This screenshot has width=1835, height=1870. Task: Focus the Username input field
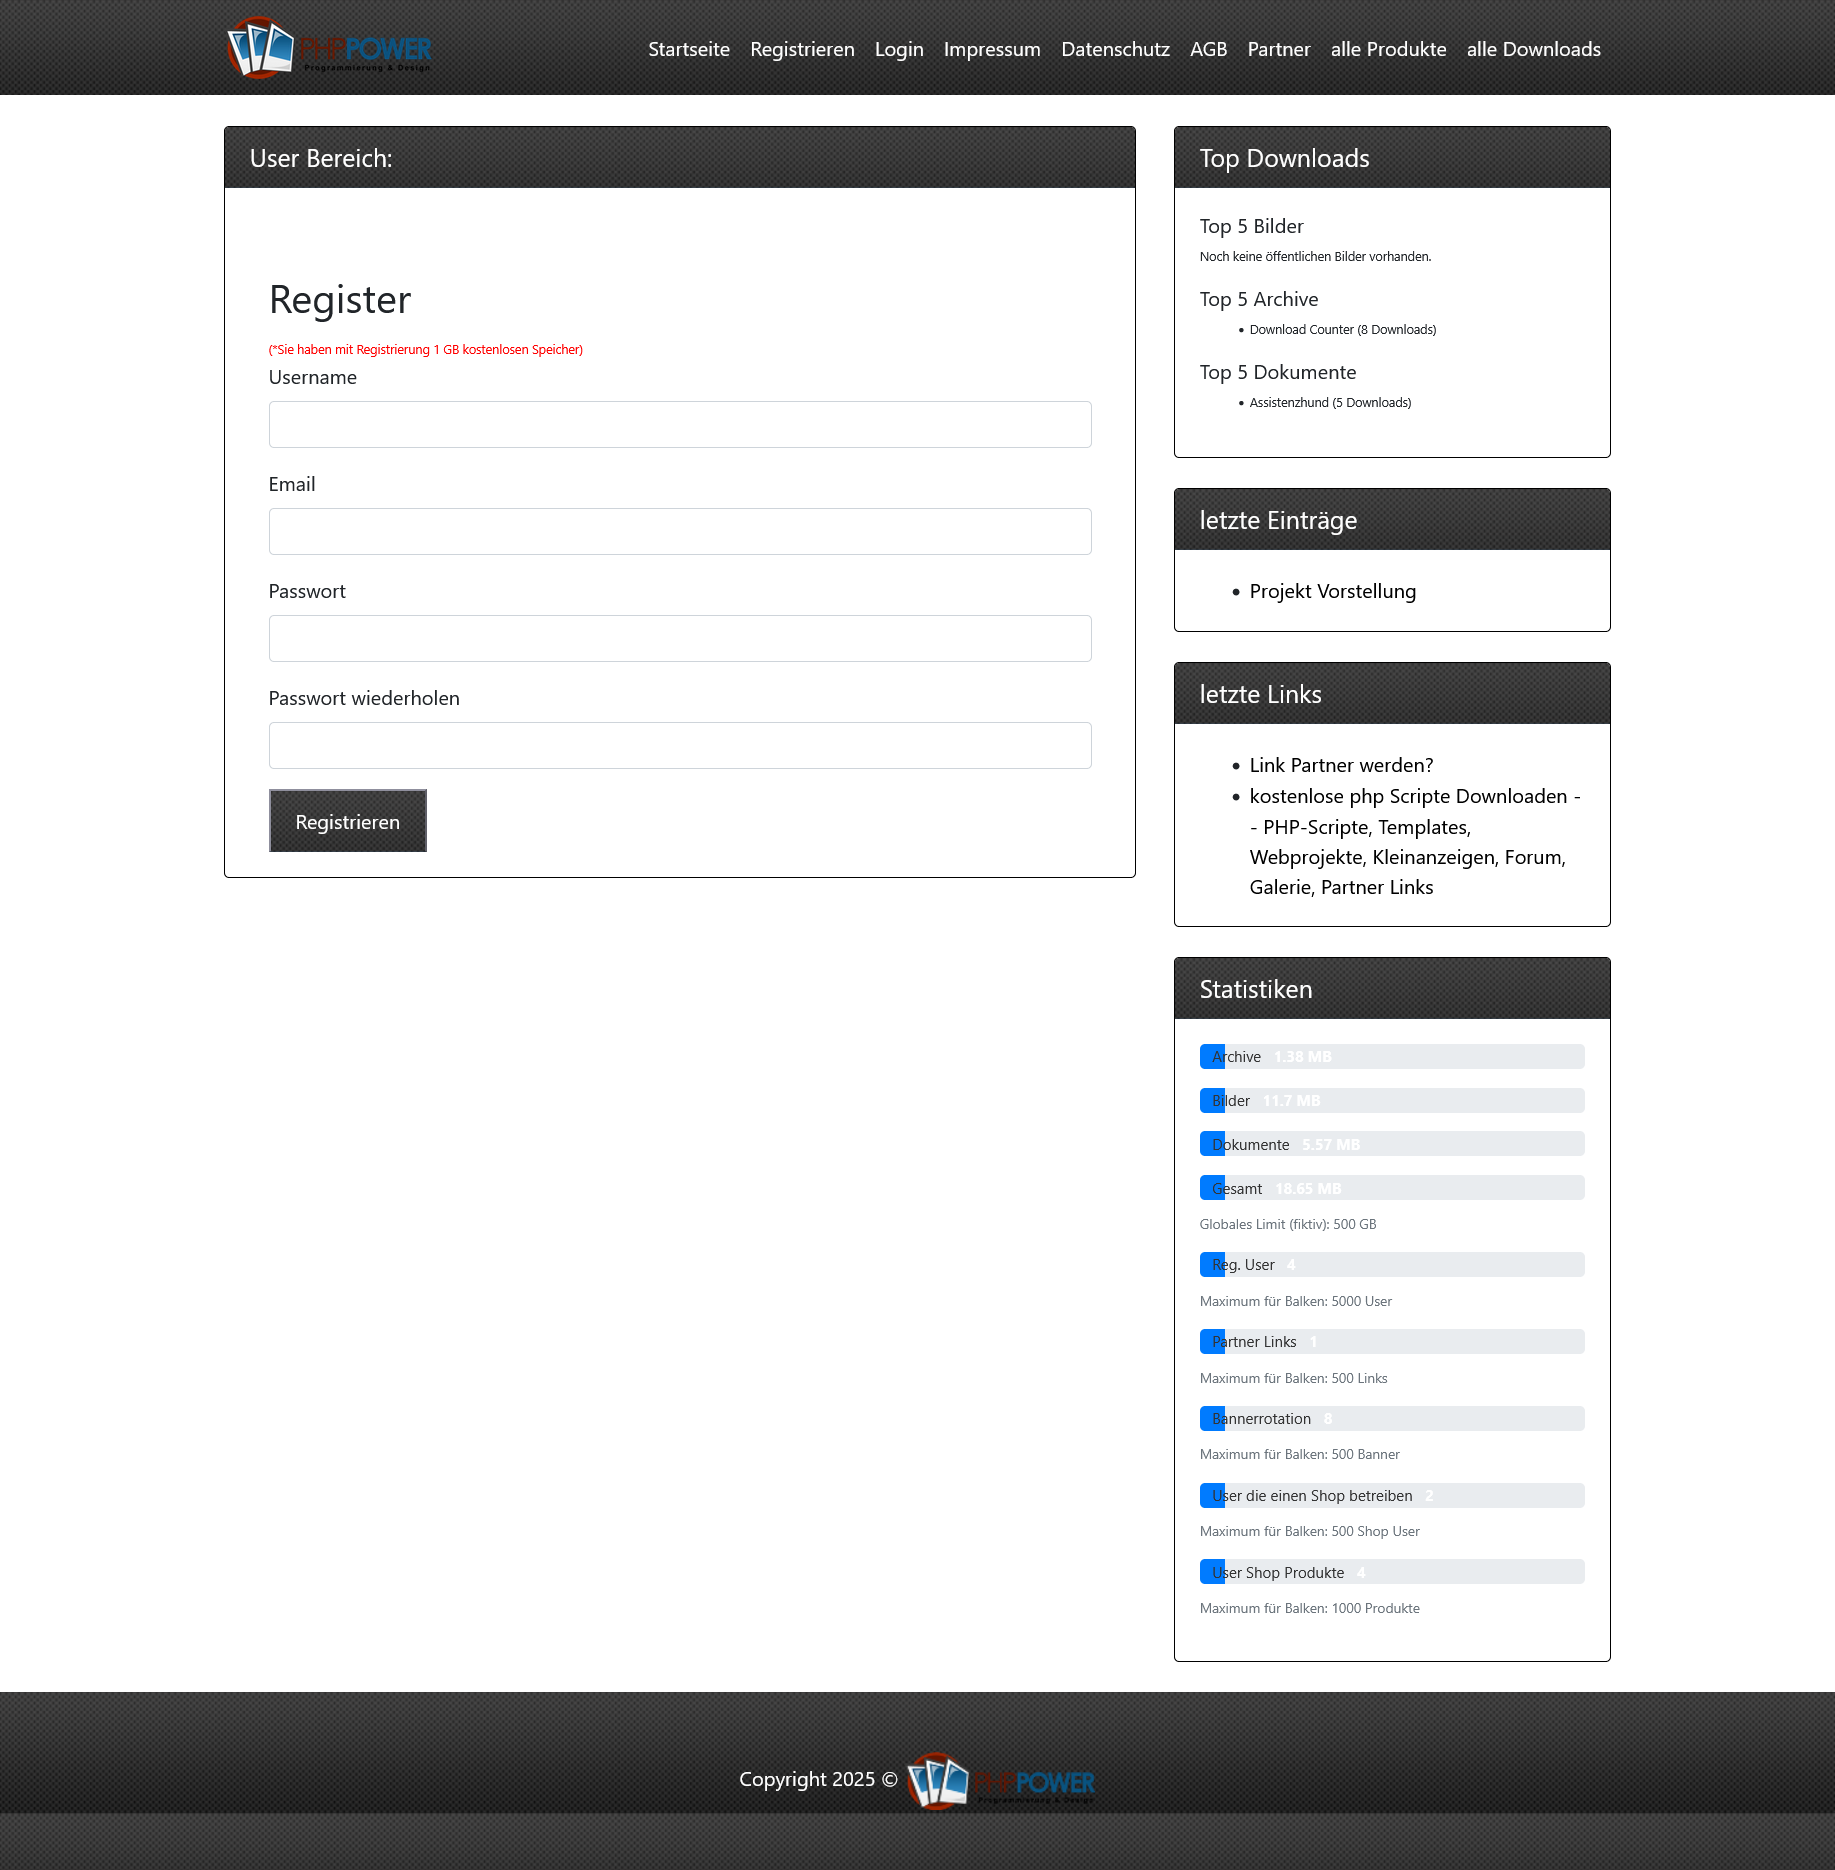click(679, 425)
